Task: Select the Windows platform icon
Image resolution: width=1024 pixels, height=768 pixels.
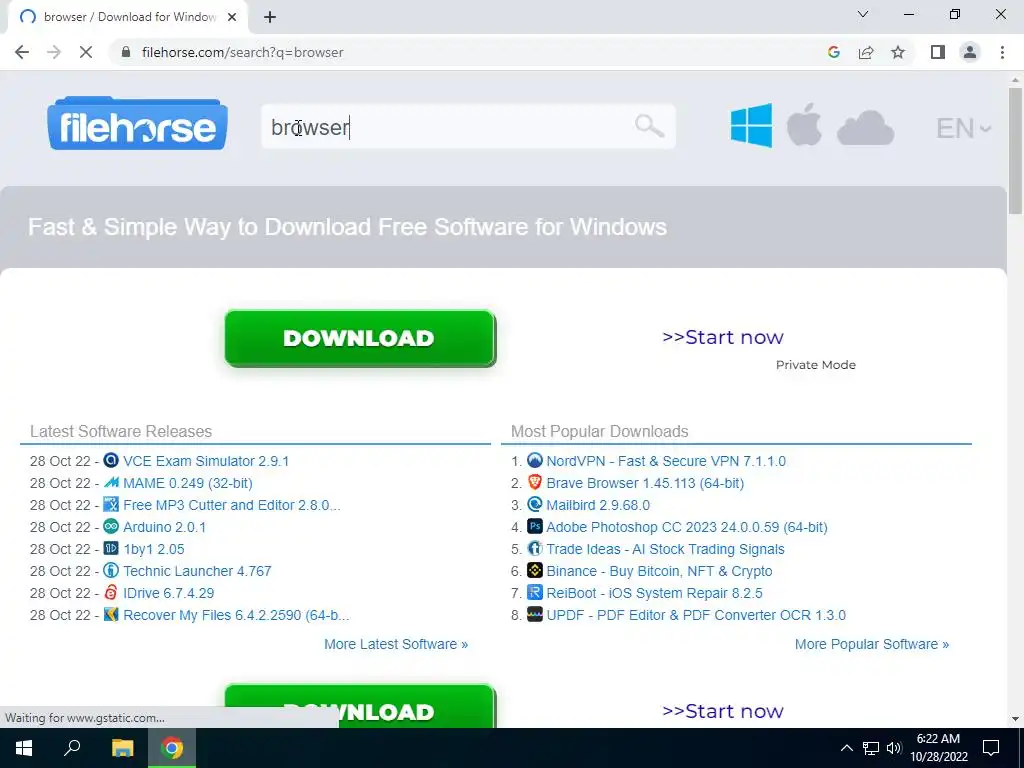Action: 751,125
